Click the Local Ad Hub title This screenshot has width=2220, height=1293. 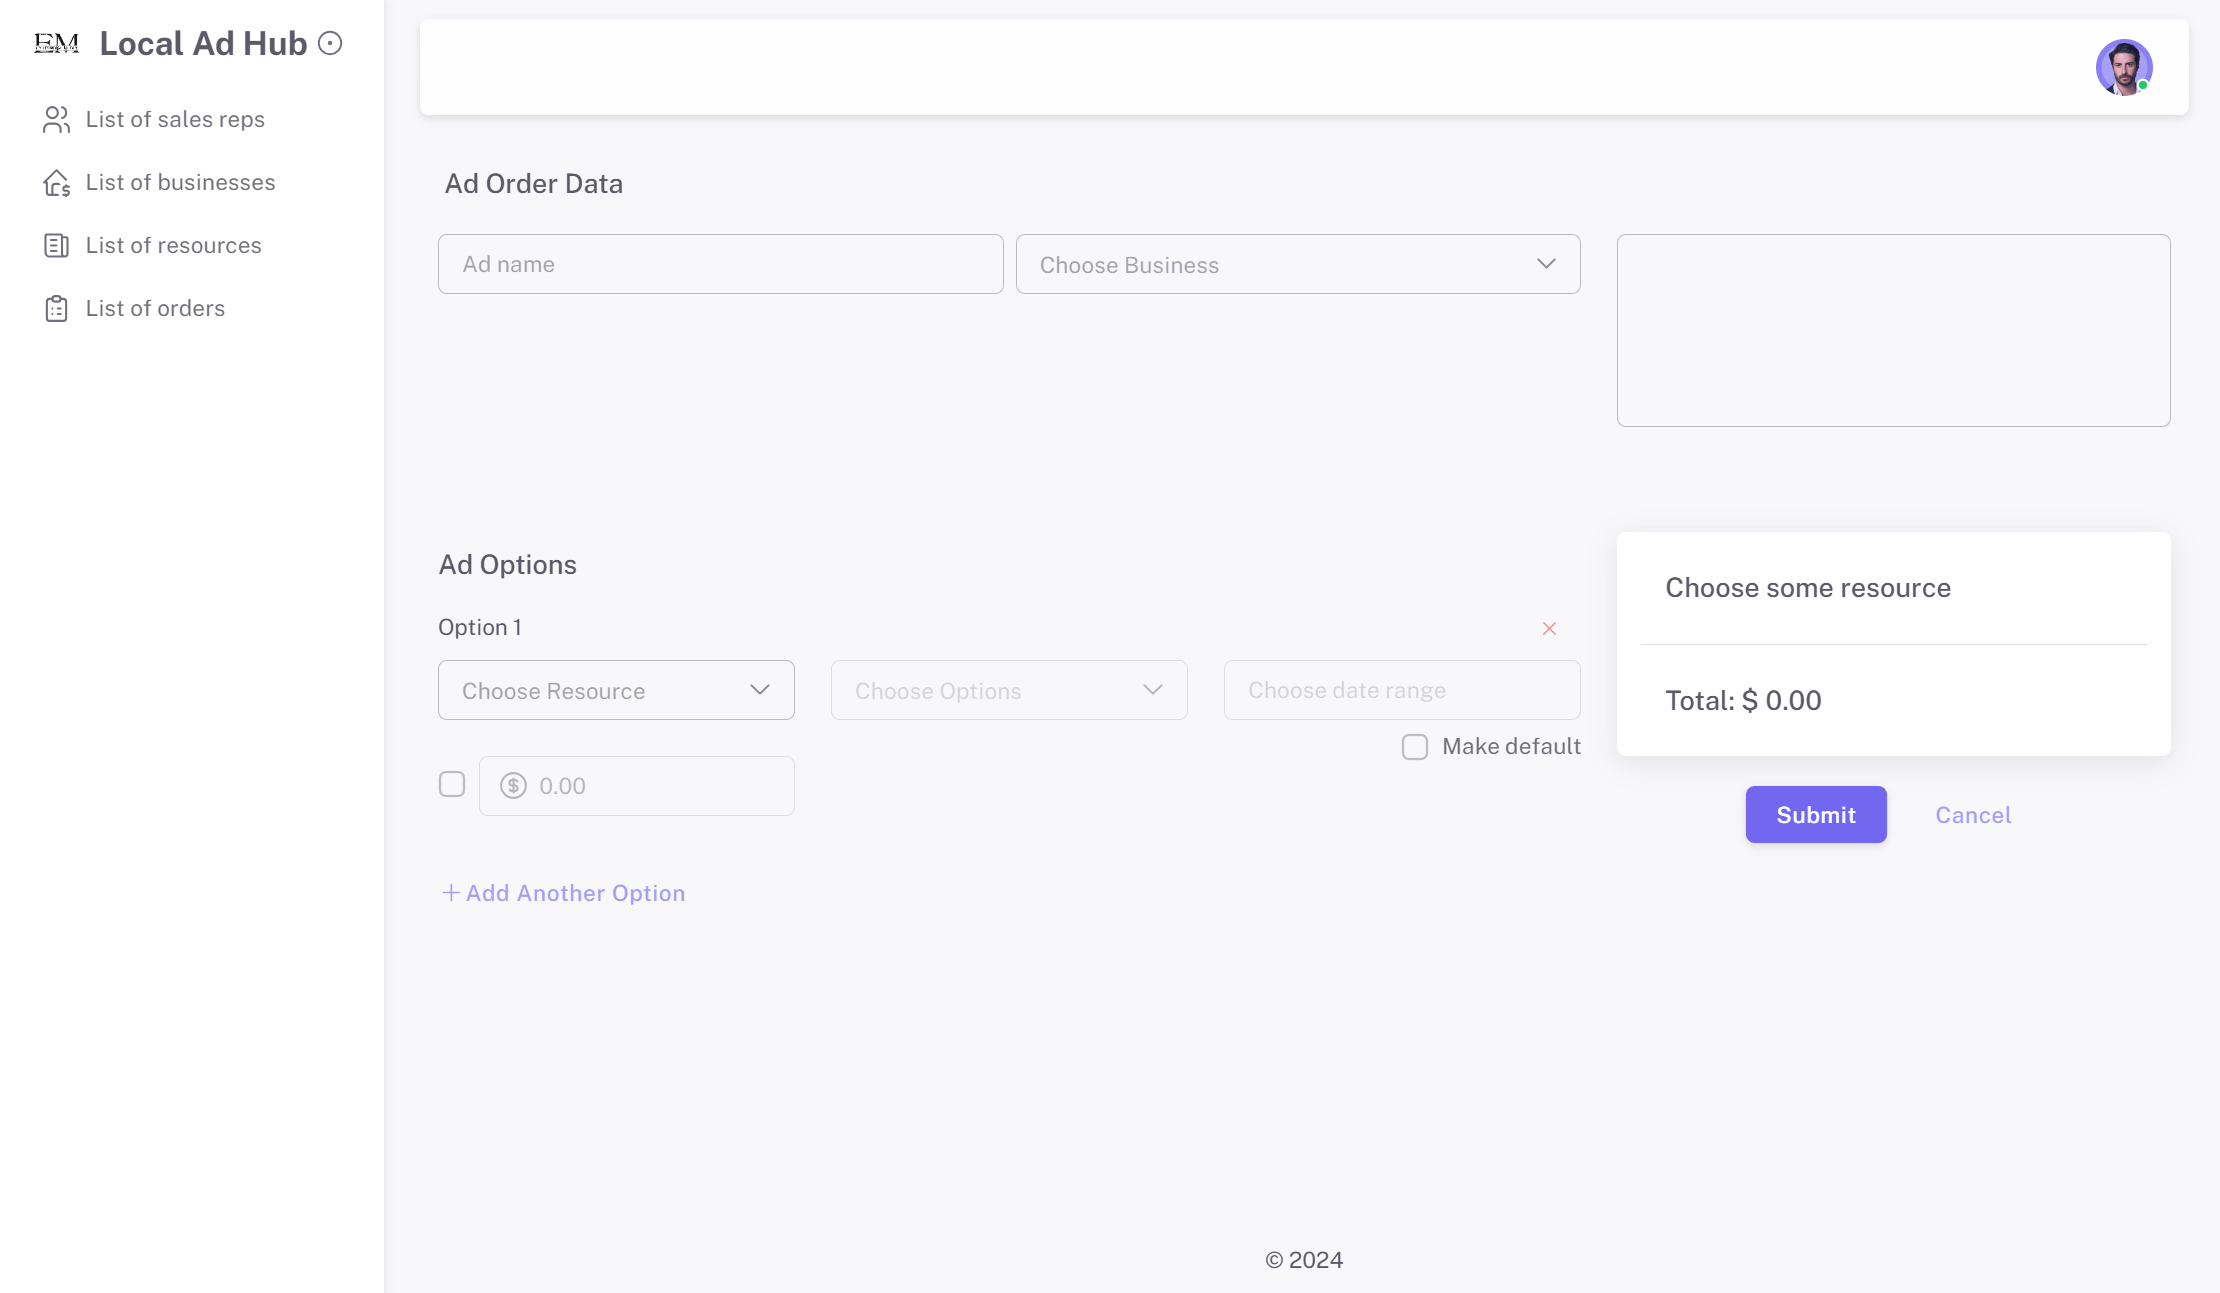click(x=203, y=43)
